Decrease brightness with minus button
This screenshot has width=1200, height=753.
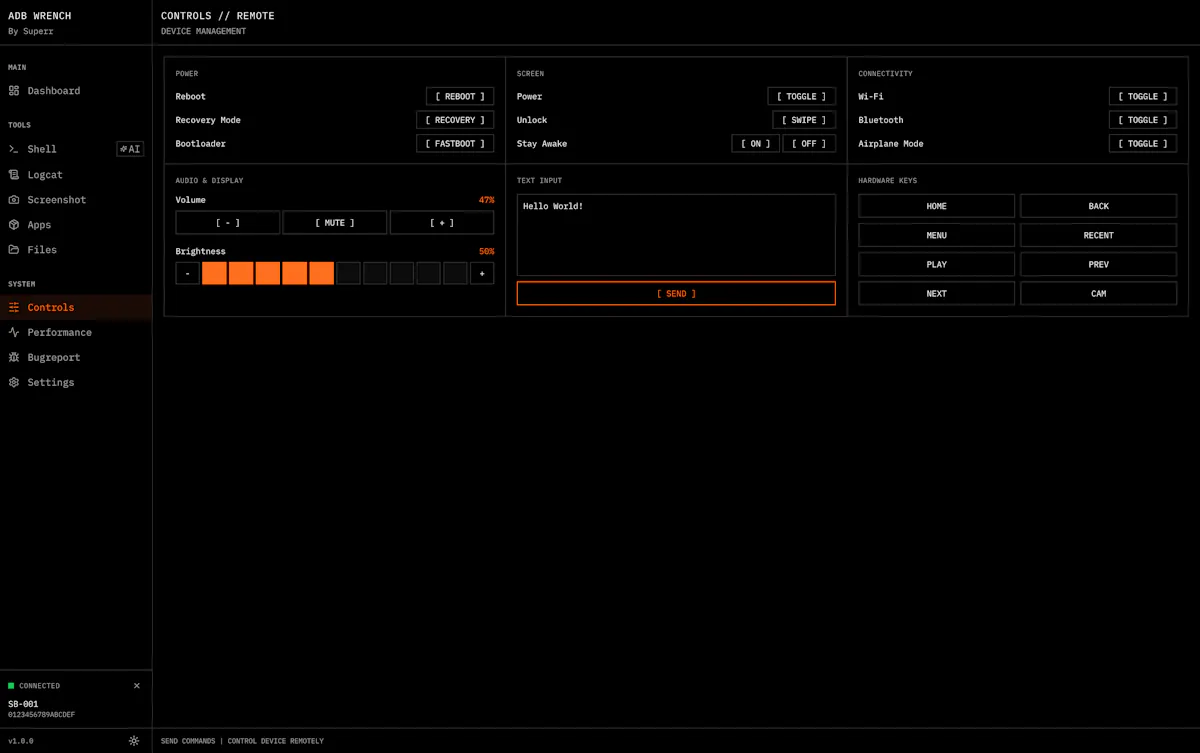(187, 273)
